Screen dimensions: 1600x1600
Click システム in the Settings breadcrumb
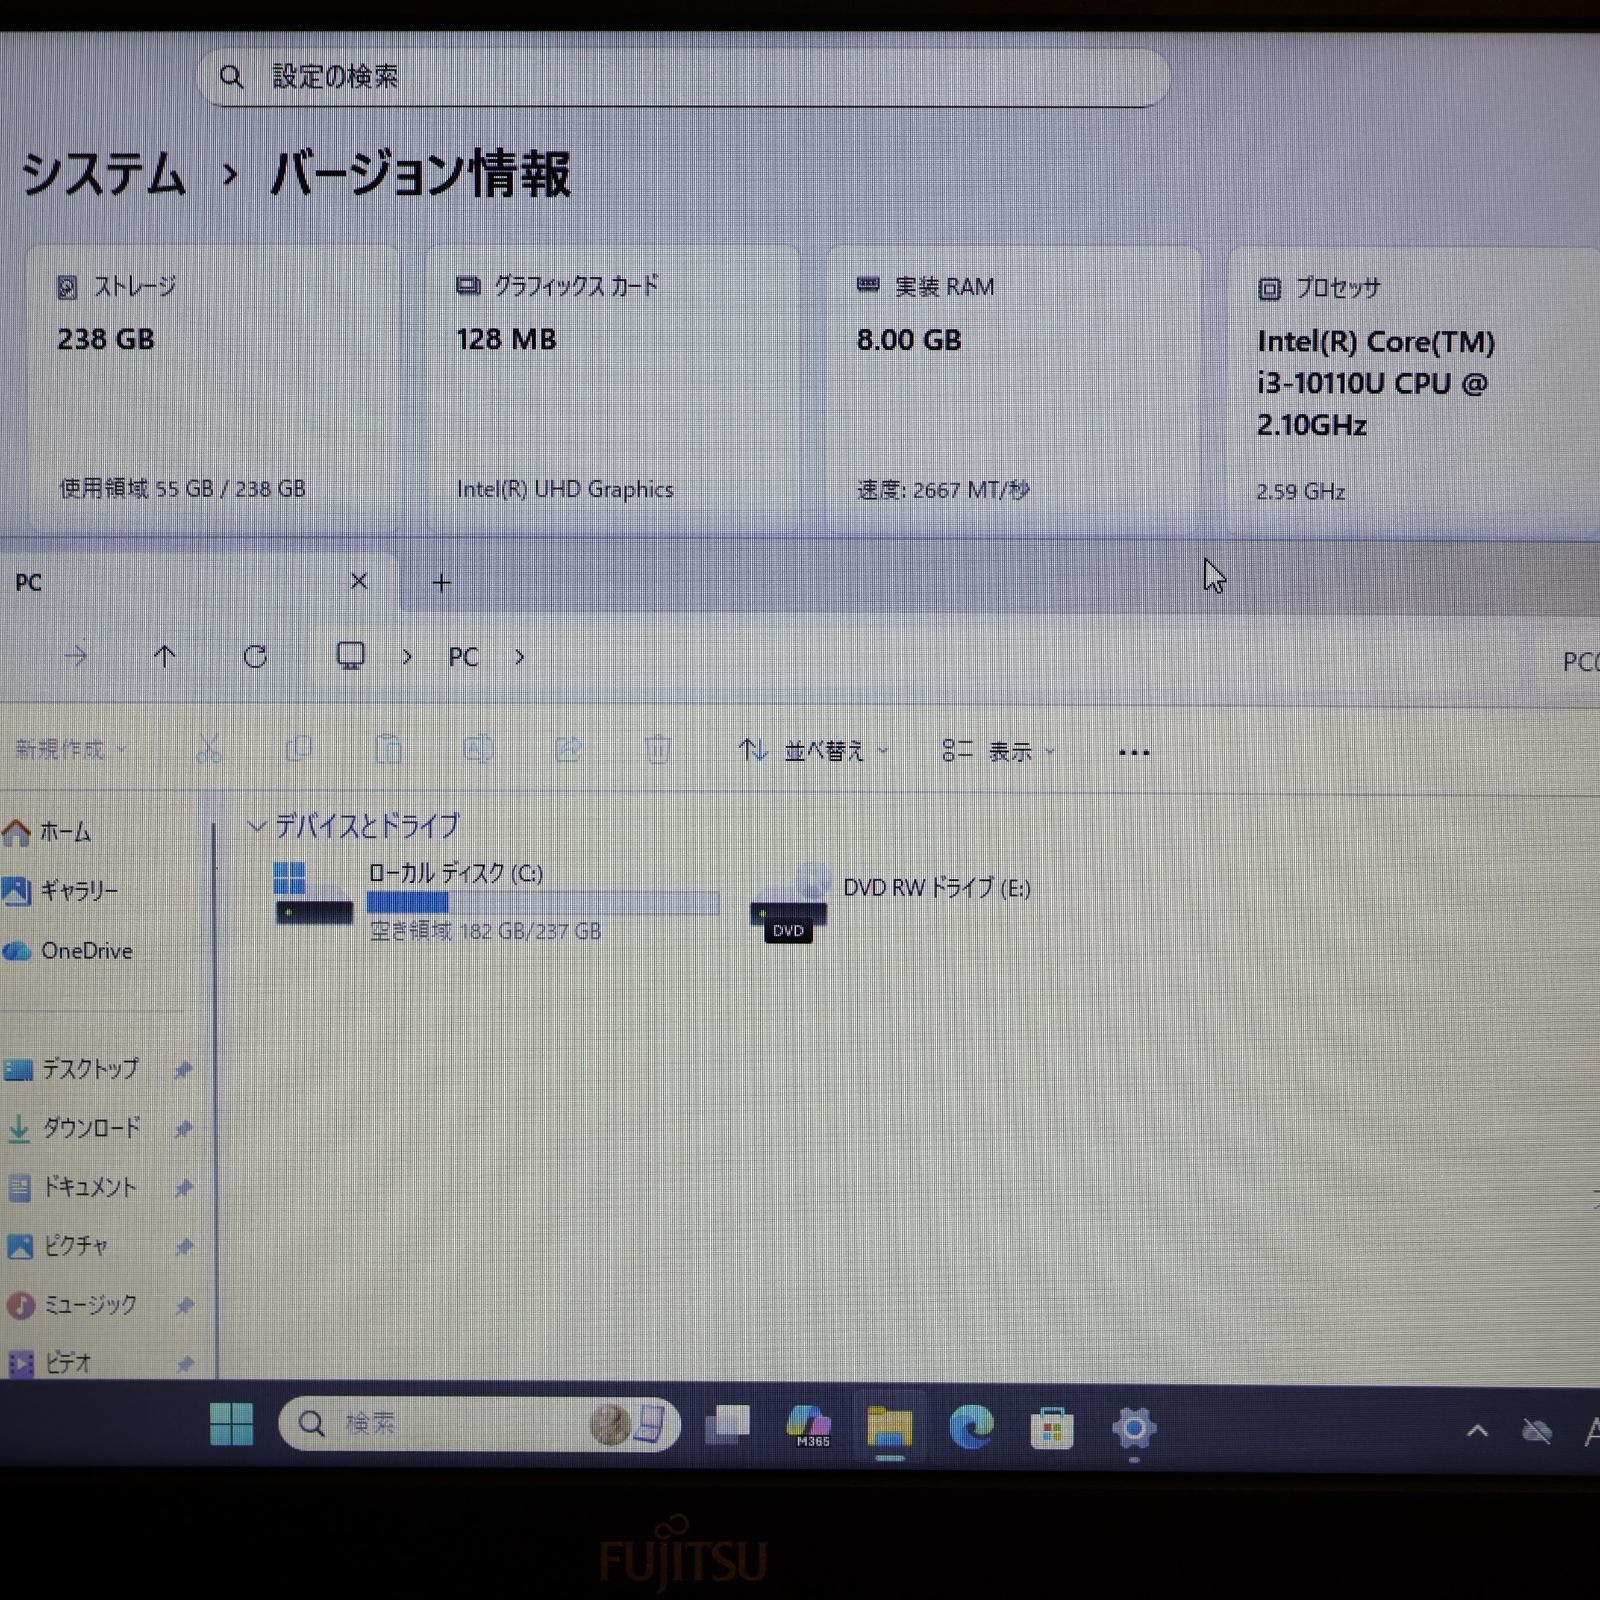(103, 175)
